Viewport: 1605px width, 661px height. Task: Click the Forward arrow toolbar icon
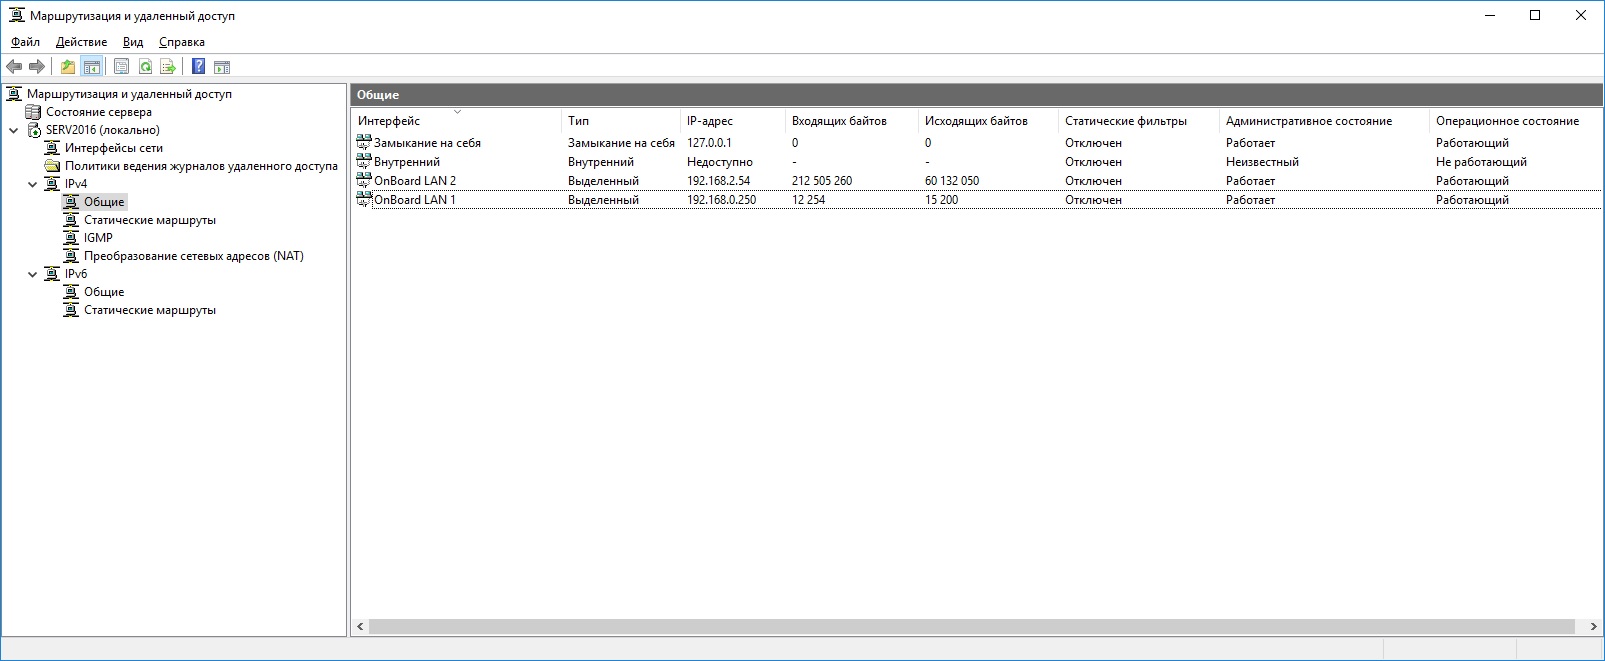pos(37,67)
